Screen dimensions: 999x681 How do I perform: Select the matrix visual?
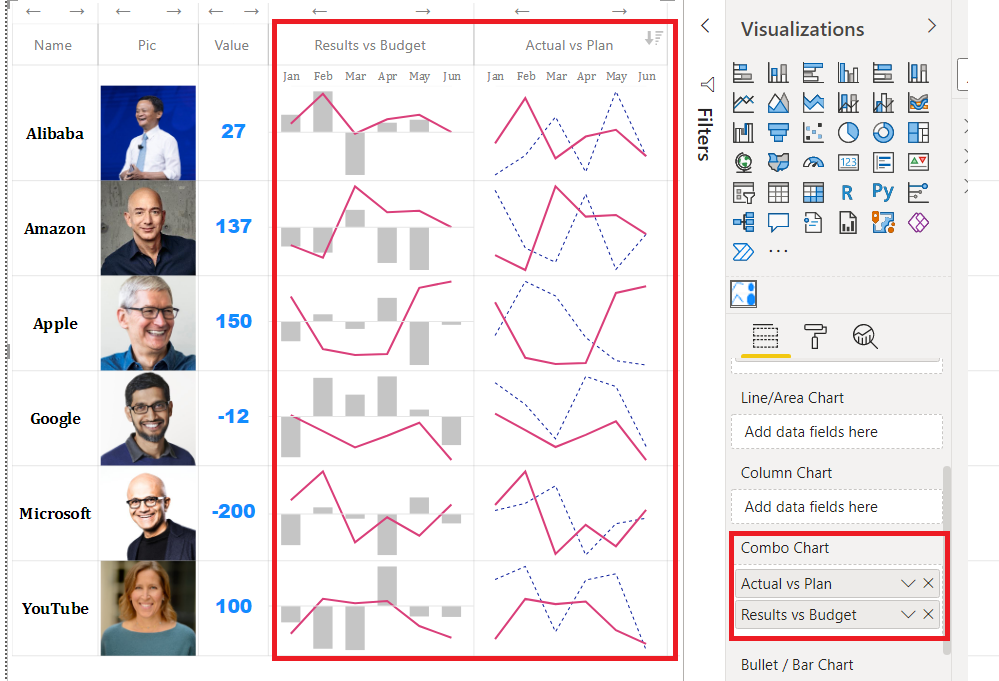tap(813, 192)
